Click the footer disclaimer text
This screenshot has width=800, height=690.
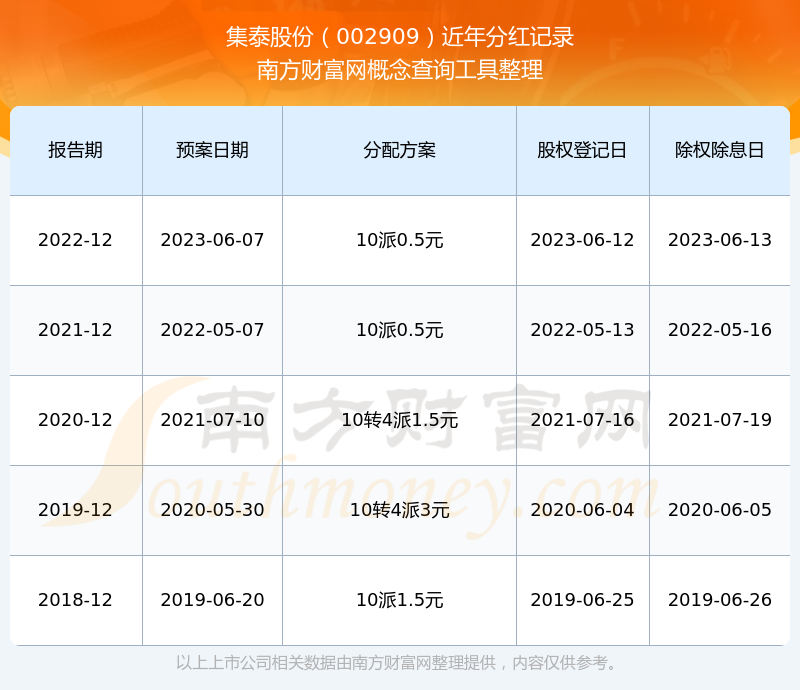397,663
